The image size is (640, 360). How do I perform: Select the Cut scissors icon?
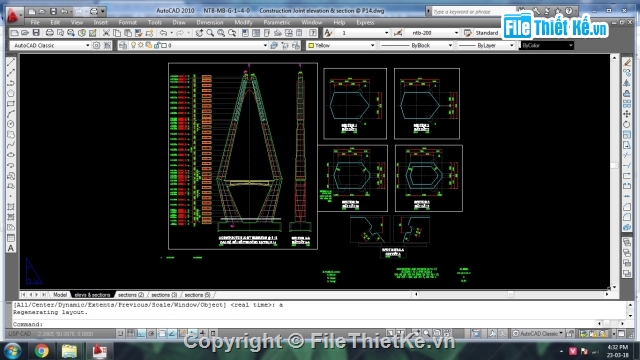point(106,33)
